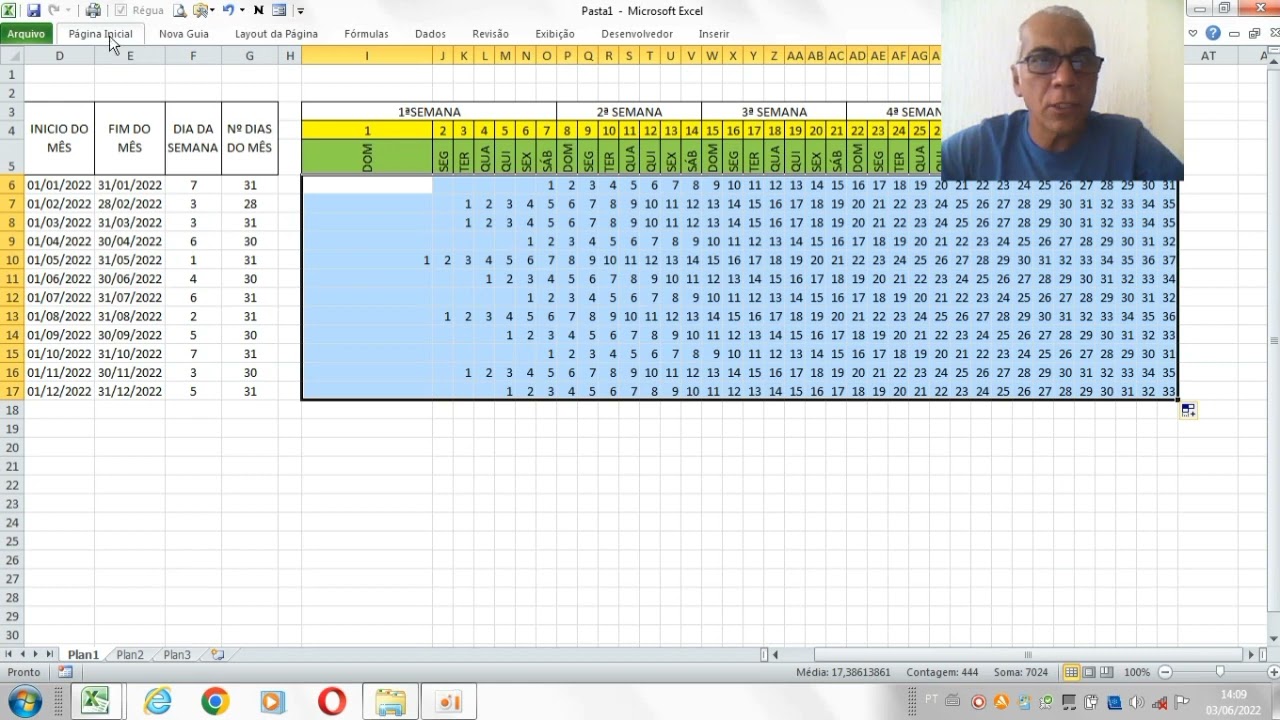Switch to the Plan2 sheet tab
1280x720 pixels.
(x=130, y=655)
